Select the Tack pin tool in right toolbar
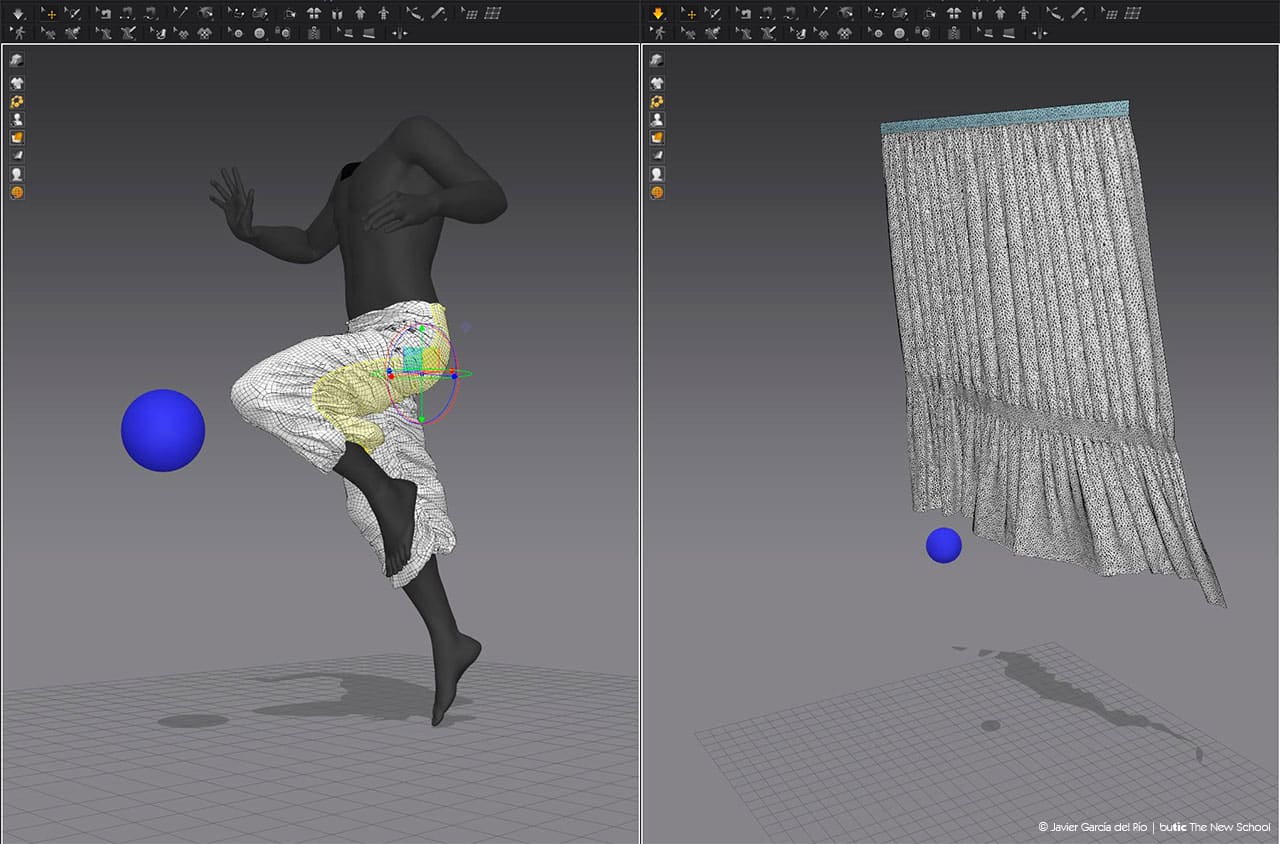This screenshot has height=844, width=1280. (x=819, y=14)
